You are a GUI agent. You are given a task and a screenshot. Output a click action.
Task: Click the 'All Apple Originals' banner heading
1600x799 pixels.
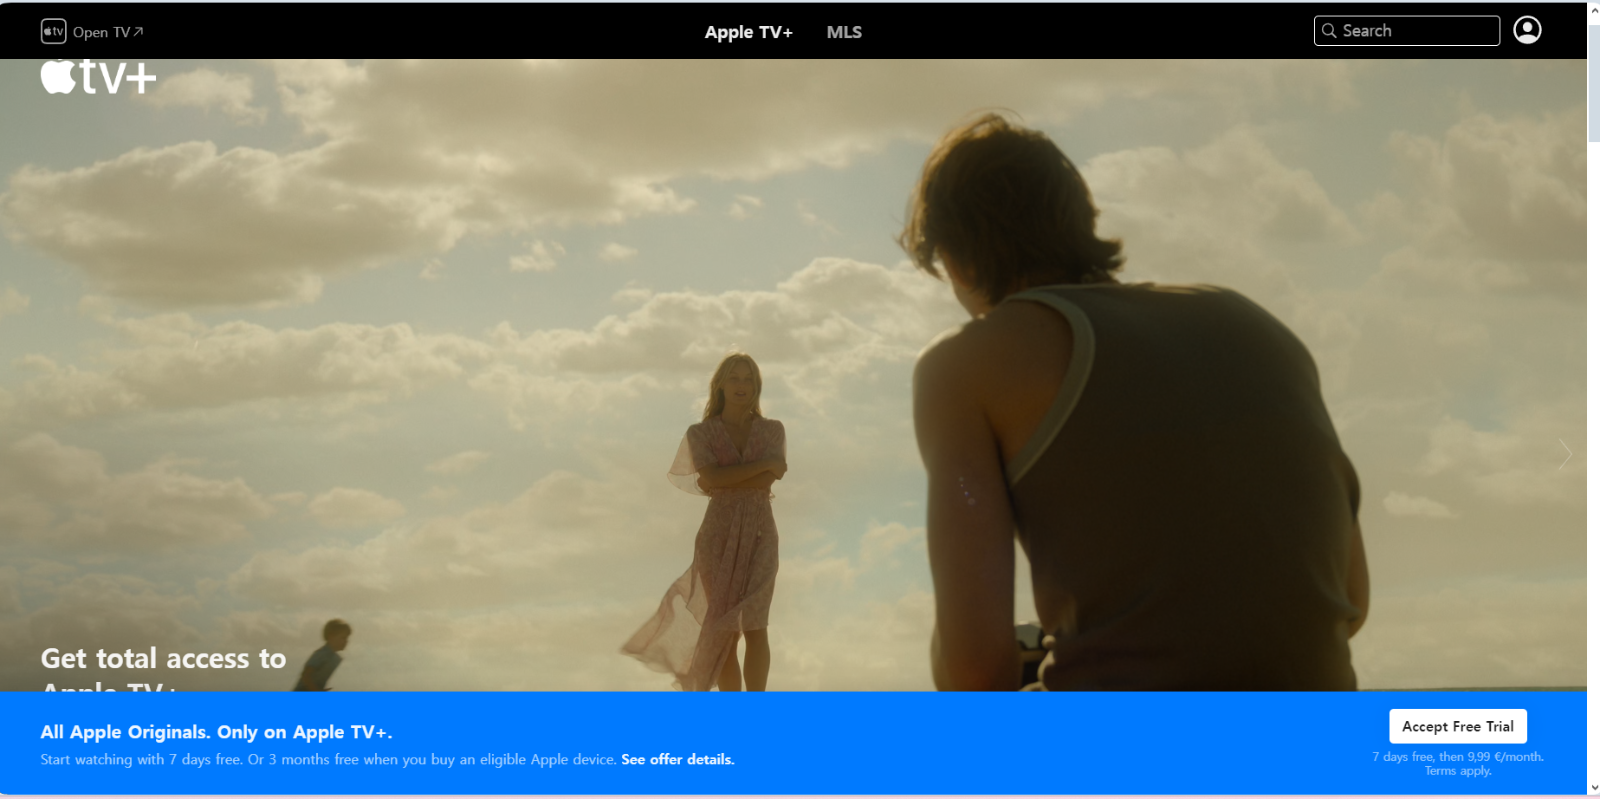pyautogui.click(x=216, y=732)
